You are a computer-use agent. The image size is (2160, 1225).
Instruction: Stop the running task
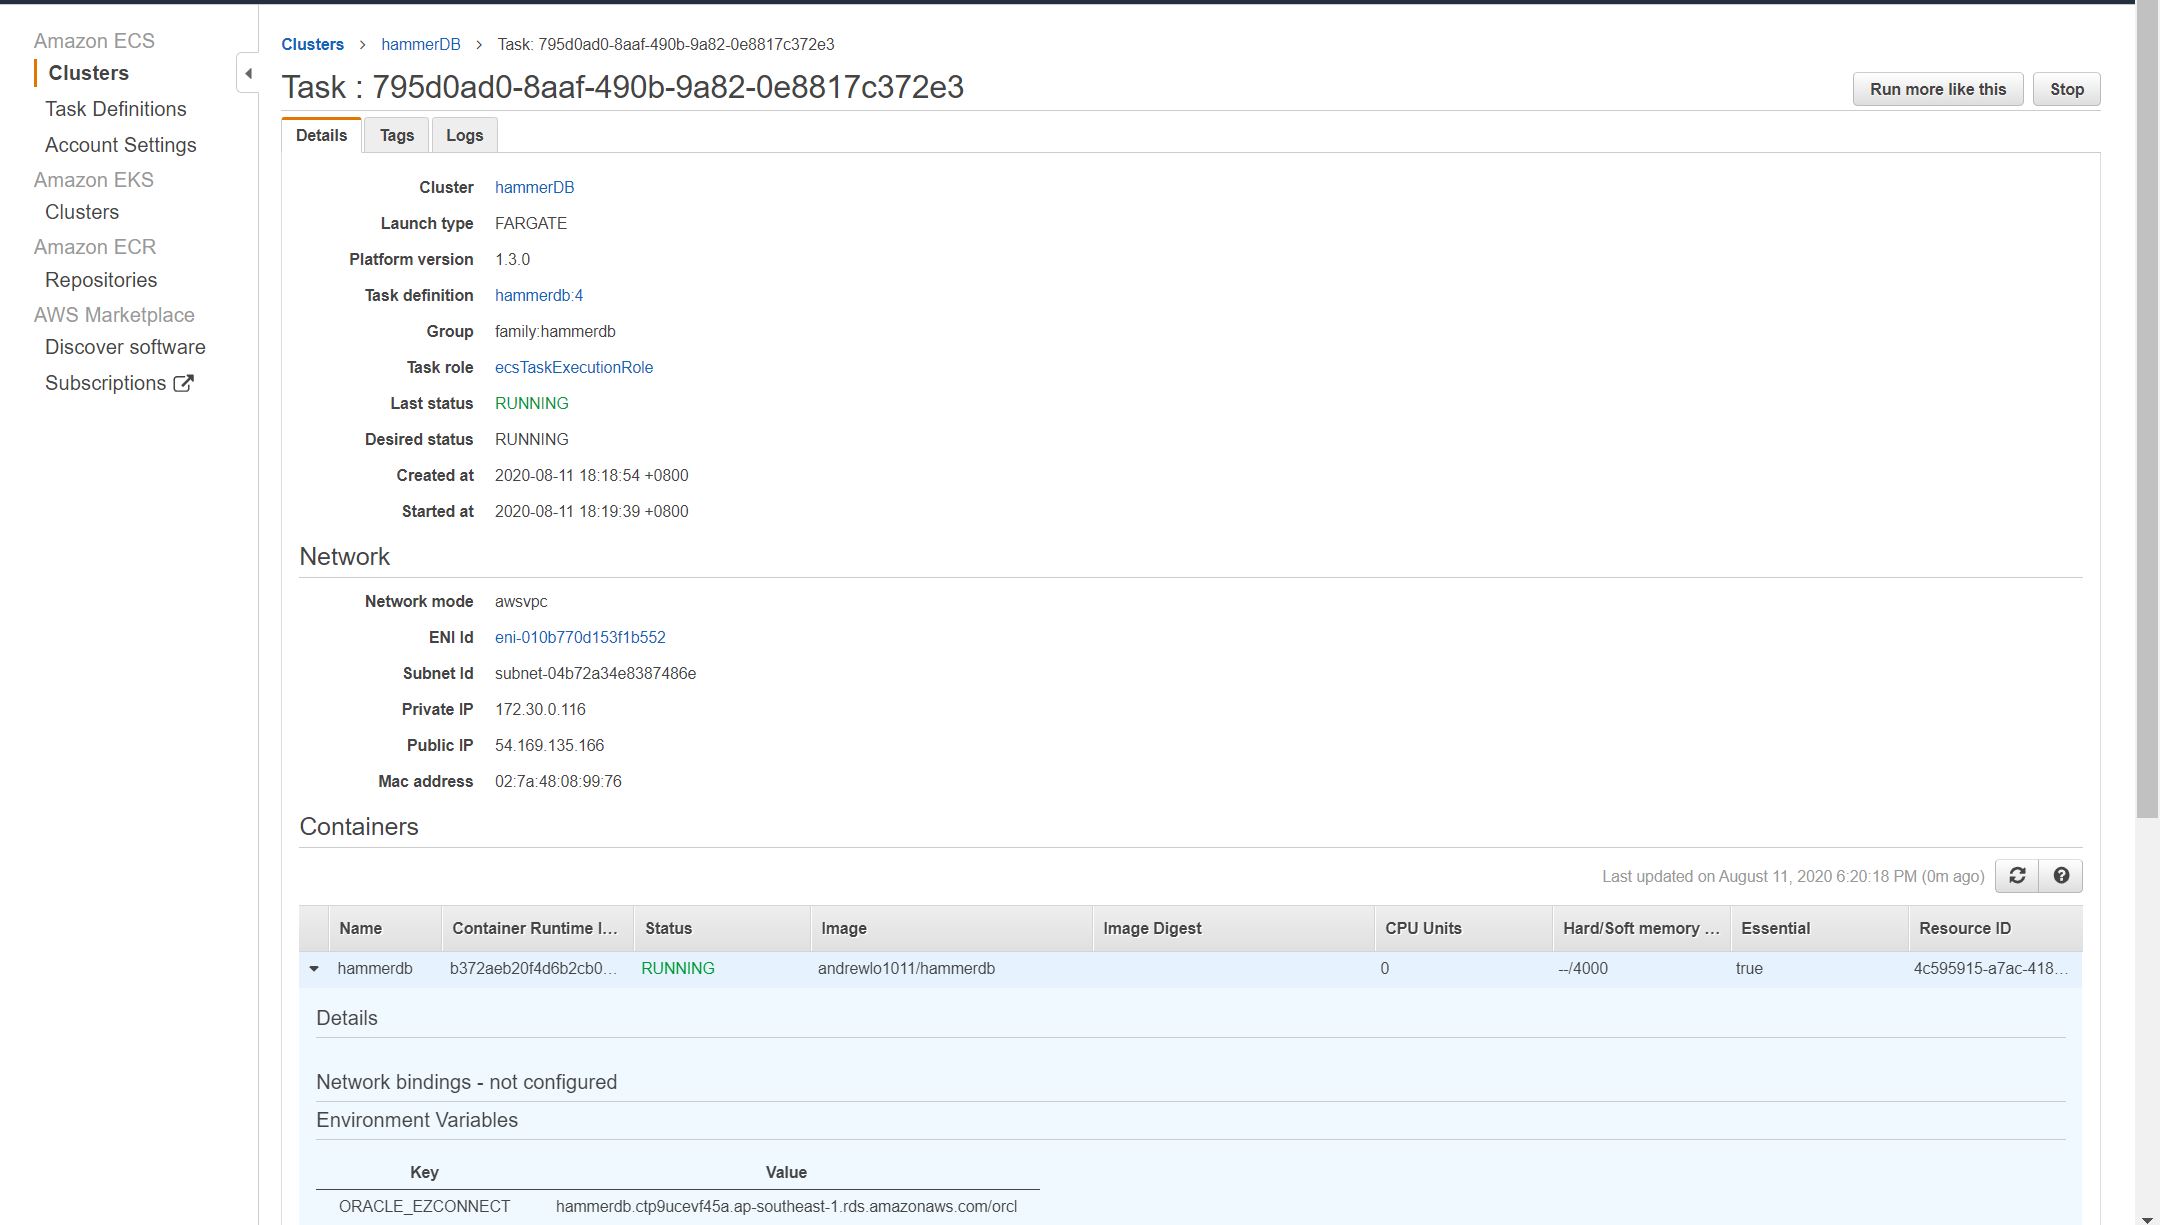[2066, 89]
